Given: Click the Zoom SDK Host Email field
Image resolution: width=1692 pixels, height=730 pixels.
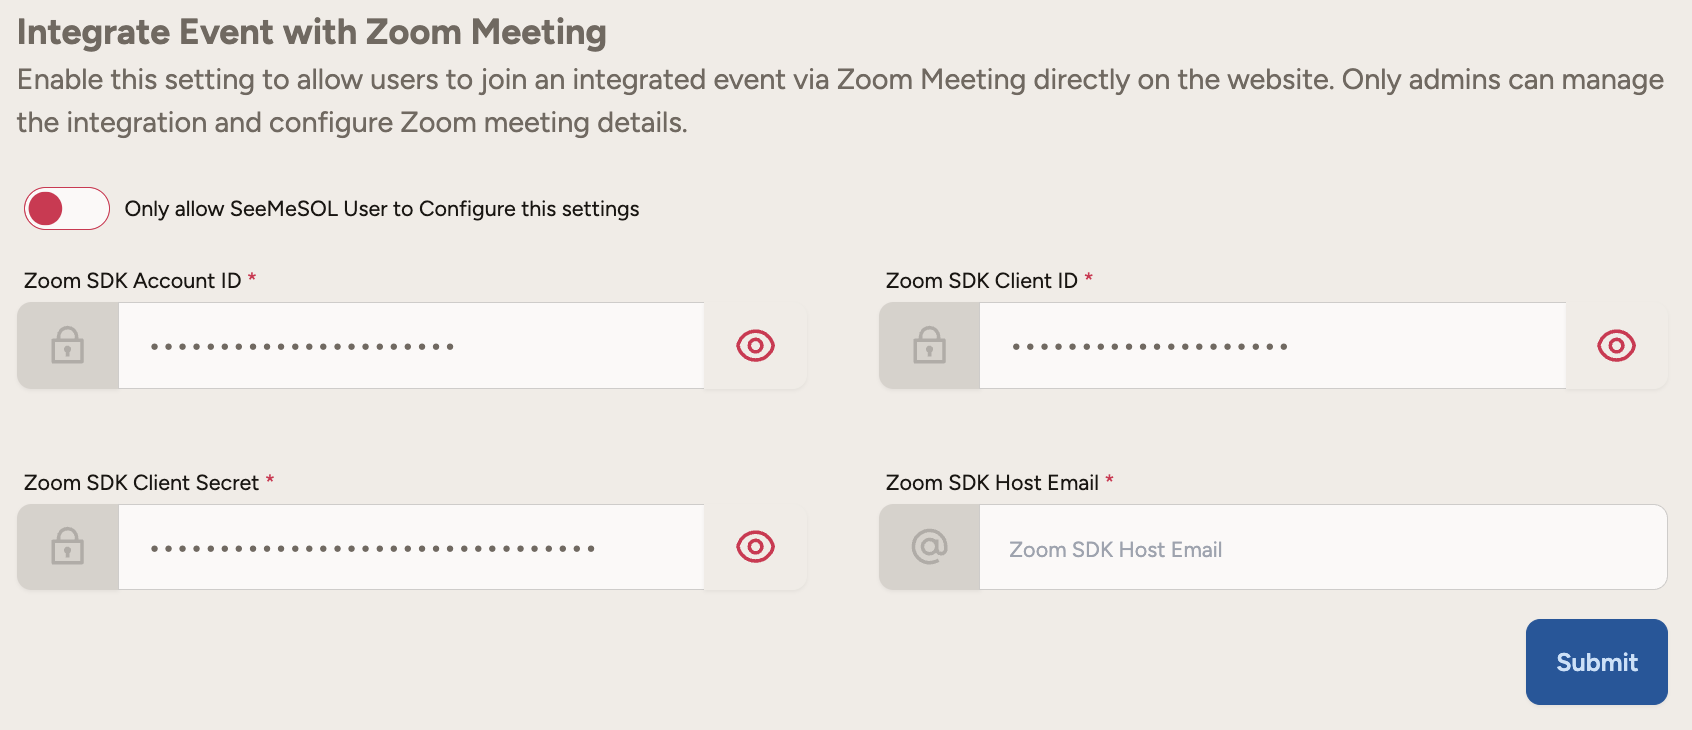Looking at the screenshot, I should coord(1322,548).
